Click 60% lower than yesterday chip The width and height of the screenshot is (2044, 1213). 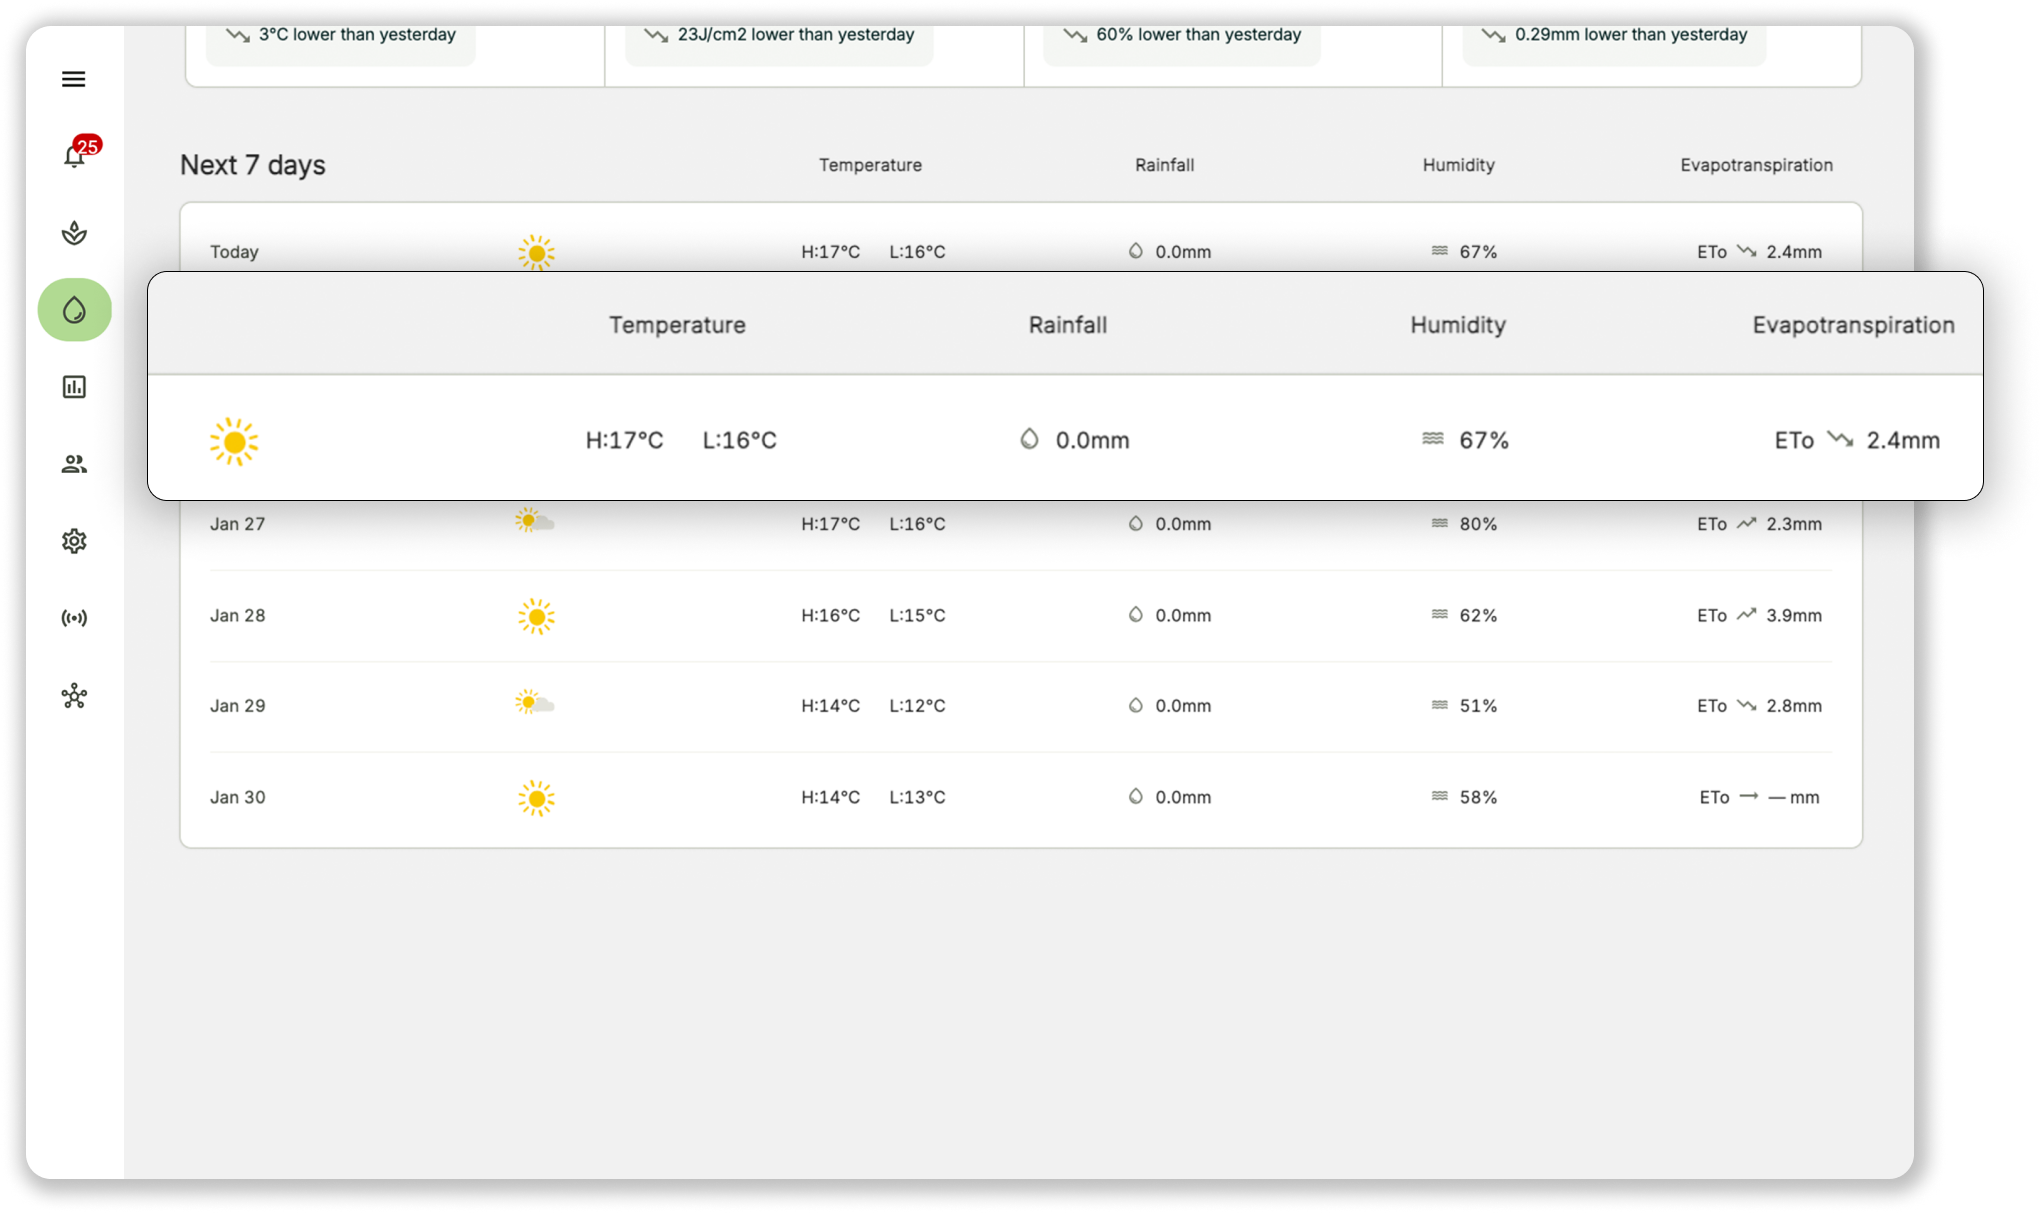click(x=1182, y=36)
